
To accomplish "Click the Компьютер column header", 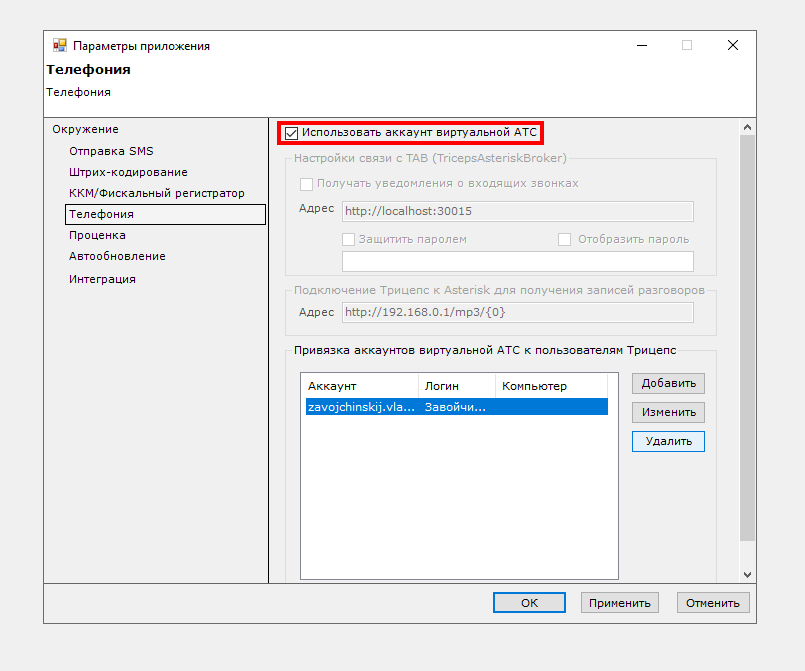I will (550, 386).
